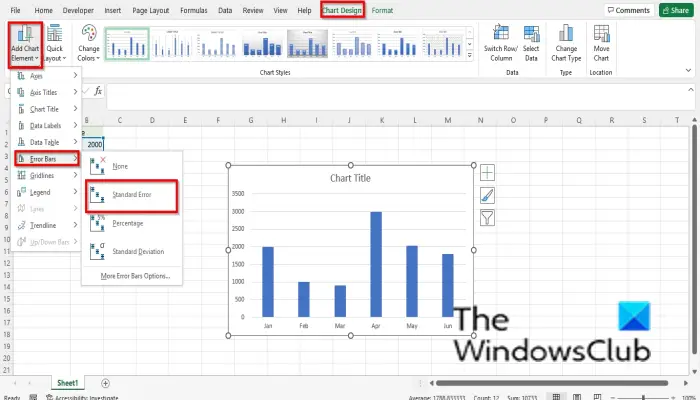The width and height of the screenshot is (700, 400).
Task: Select column header K
Action: pyautogui.click(x=382, y=120)
